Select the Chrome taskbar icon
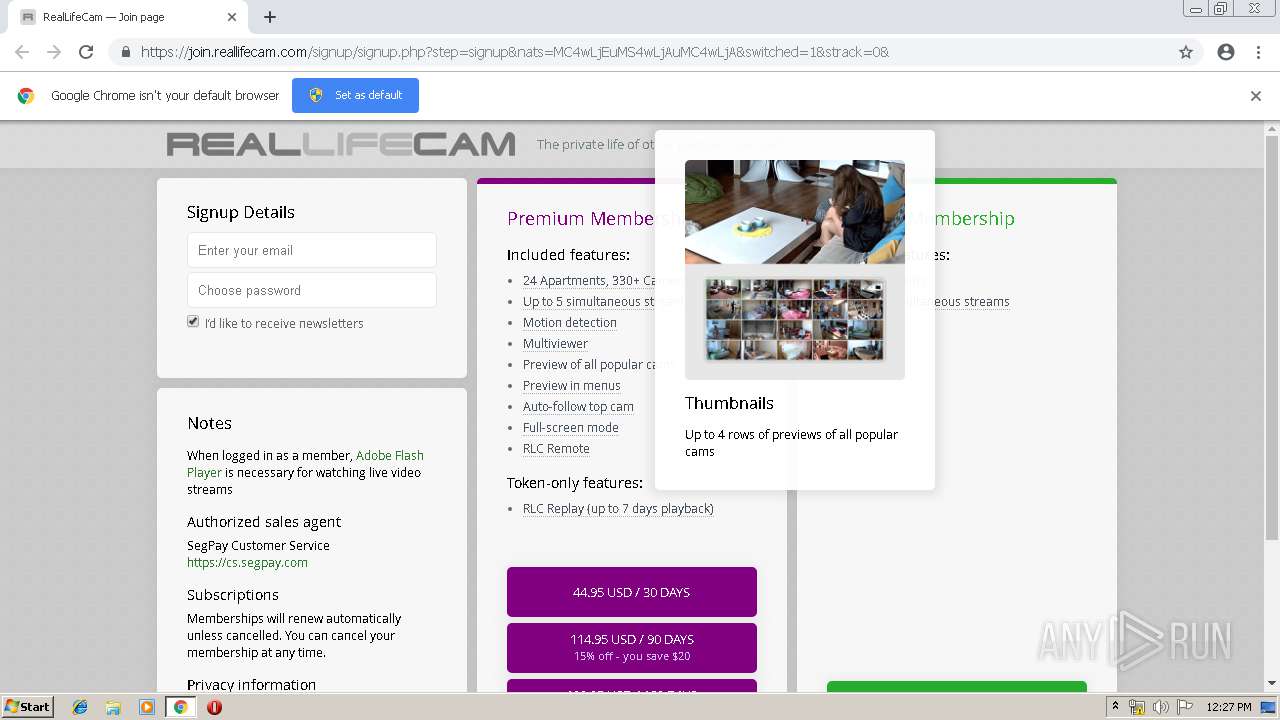Viewport: 1280px width, 720px height. 180,707
